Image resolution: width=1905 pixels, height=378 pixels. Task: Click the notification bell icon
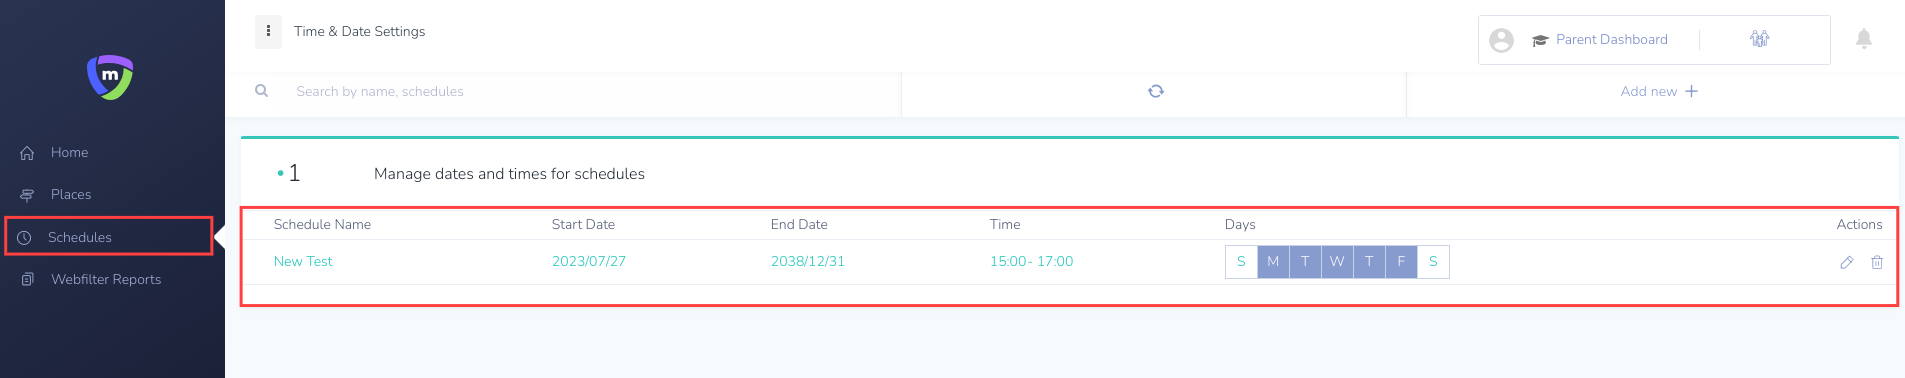[x=1864, y=39]
